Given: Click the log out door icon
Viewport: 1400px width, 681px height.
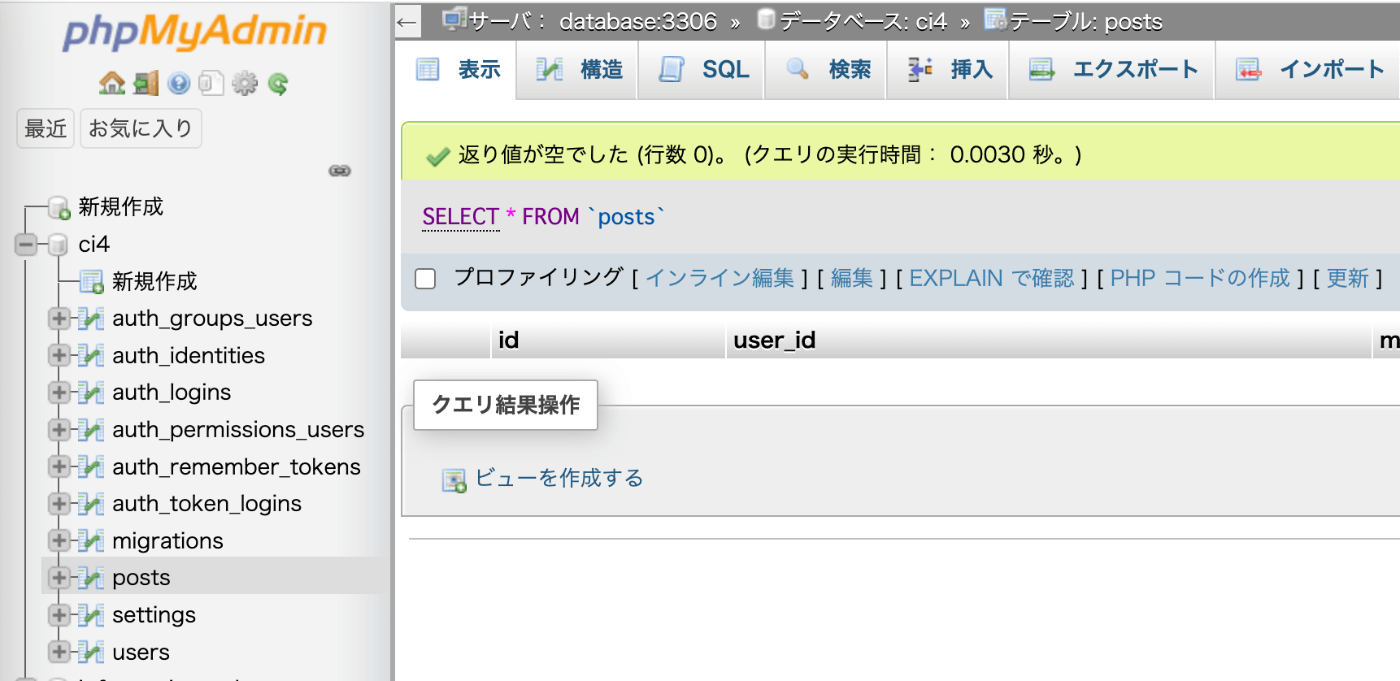Looking at the screenshot, I should pos(146,84).
